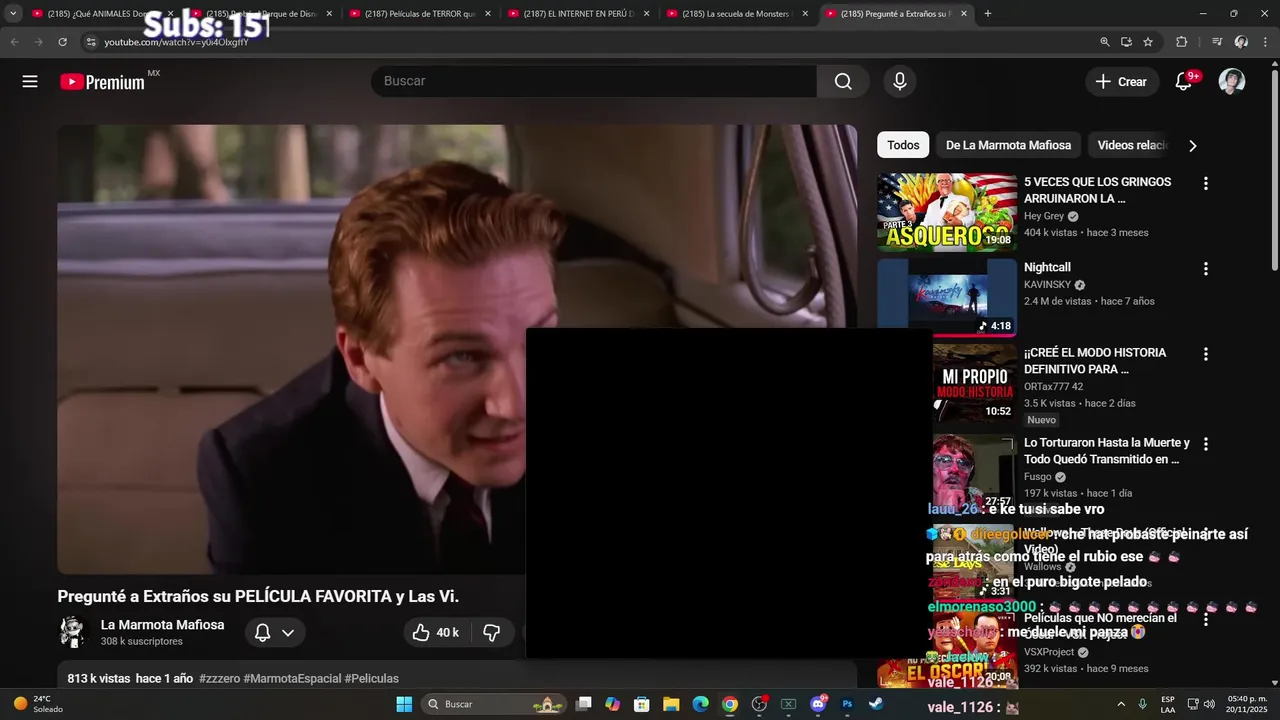The width and height of the screenshot is (1280, 720).
Task: Open Chrome zoom magnifier in address bar
Action: pyautogui.click(x=1104, y=42)
